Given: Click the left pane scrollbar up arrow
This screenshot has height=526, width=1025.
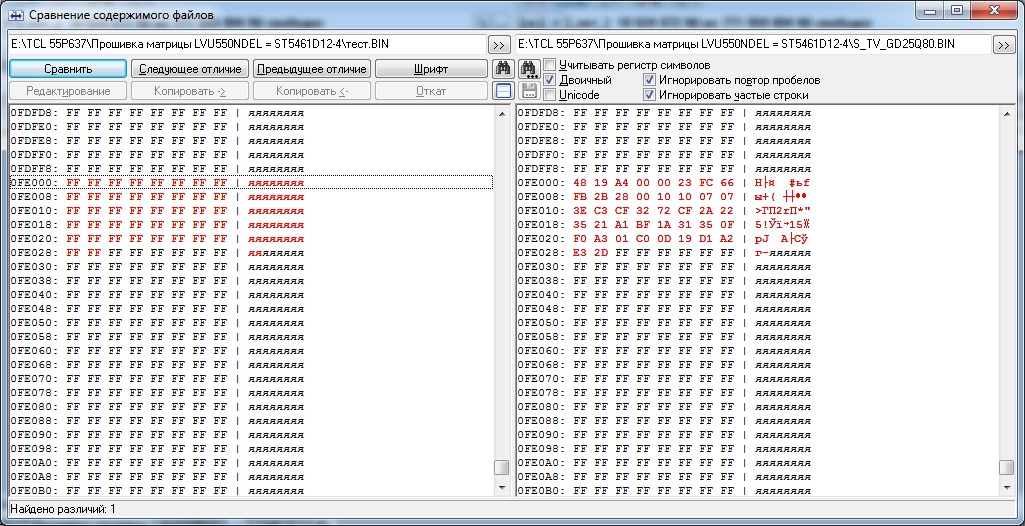Looking at the screenshot, I should pos(502,113).
